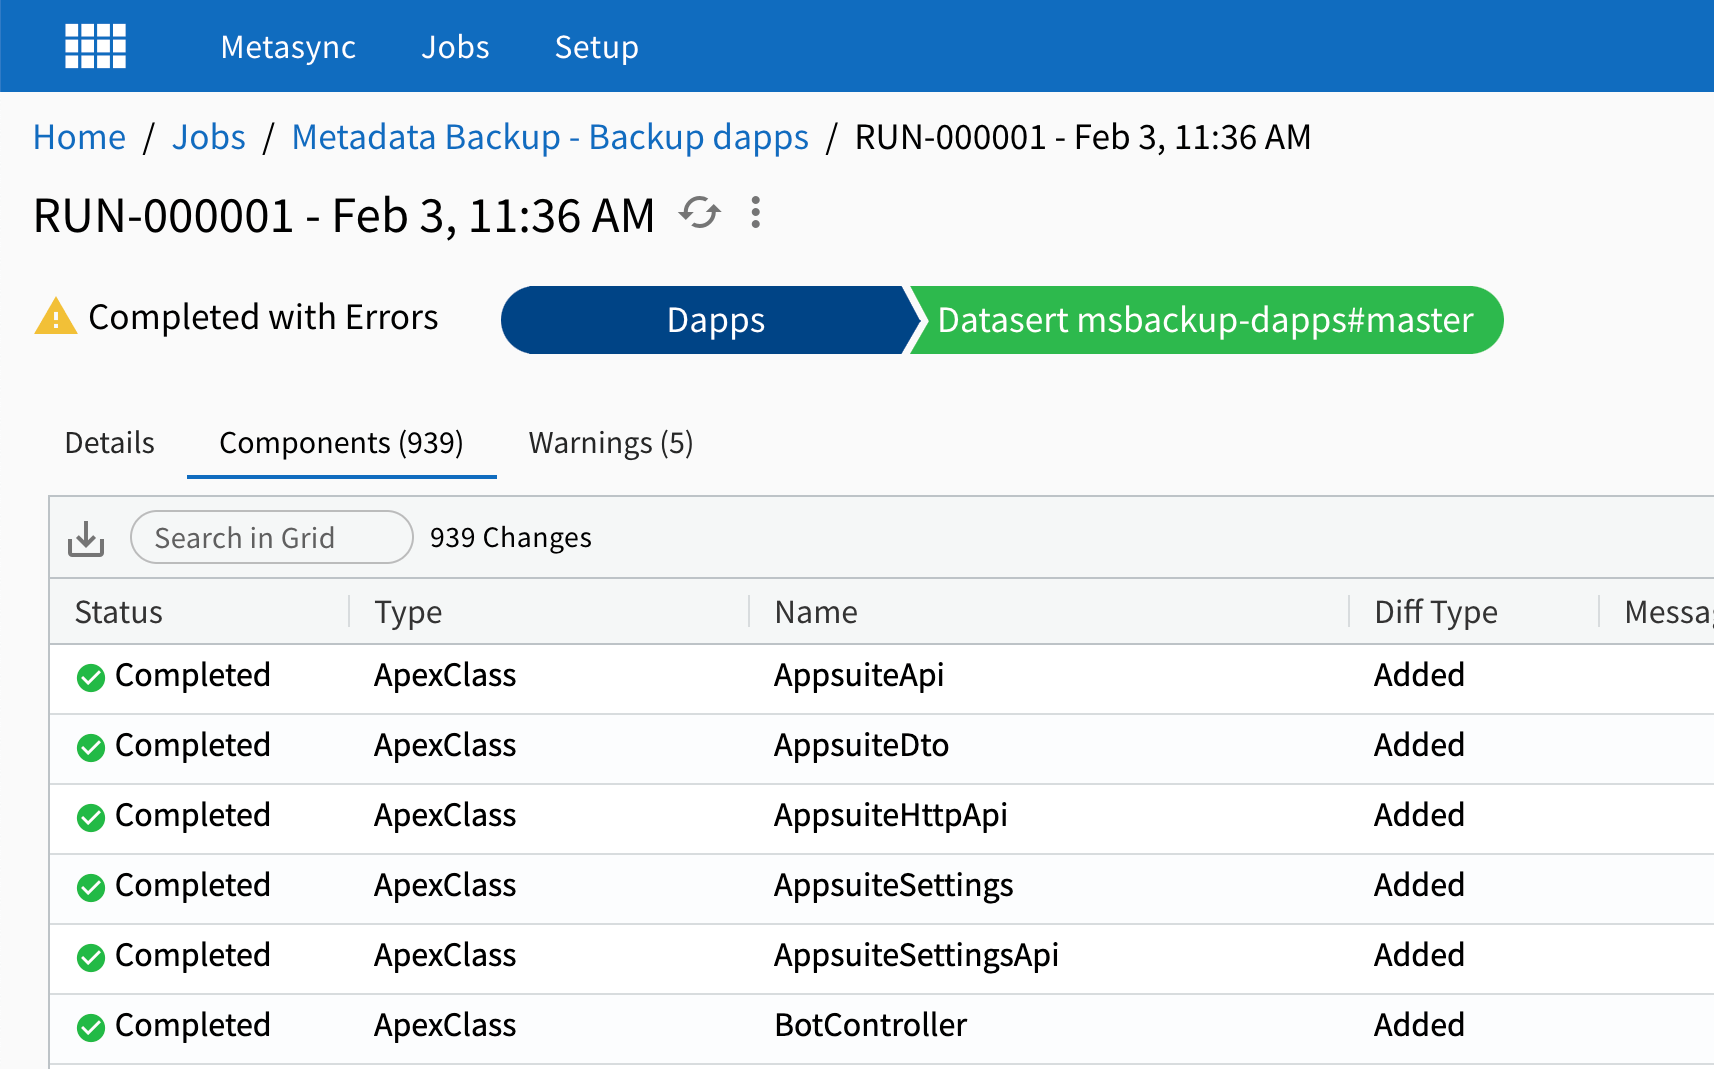Click green check icon in AppsuiteApi row
Viewport: 1714px width, 1069px height.
click(x=91, y=678)
